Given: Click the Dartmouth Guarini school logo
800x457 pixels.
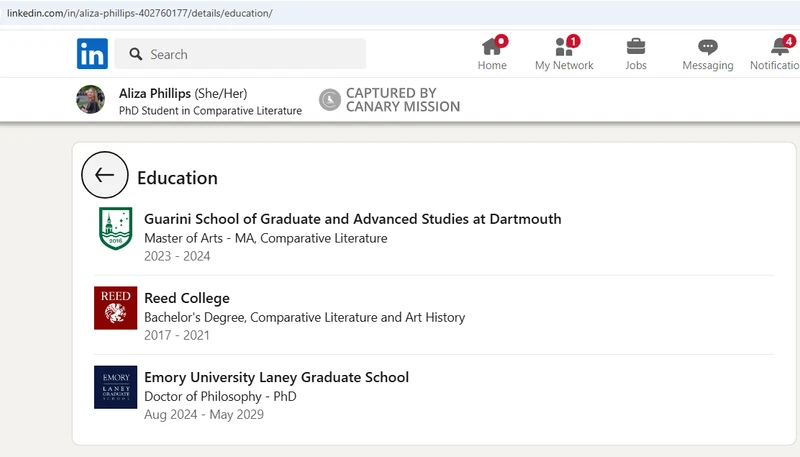Looking at the screenshot, I should click(115, 229).
